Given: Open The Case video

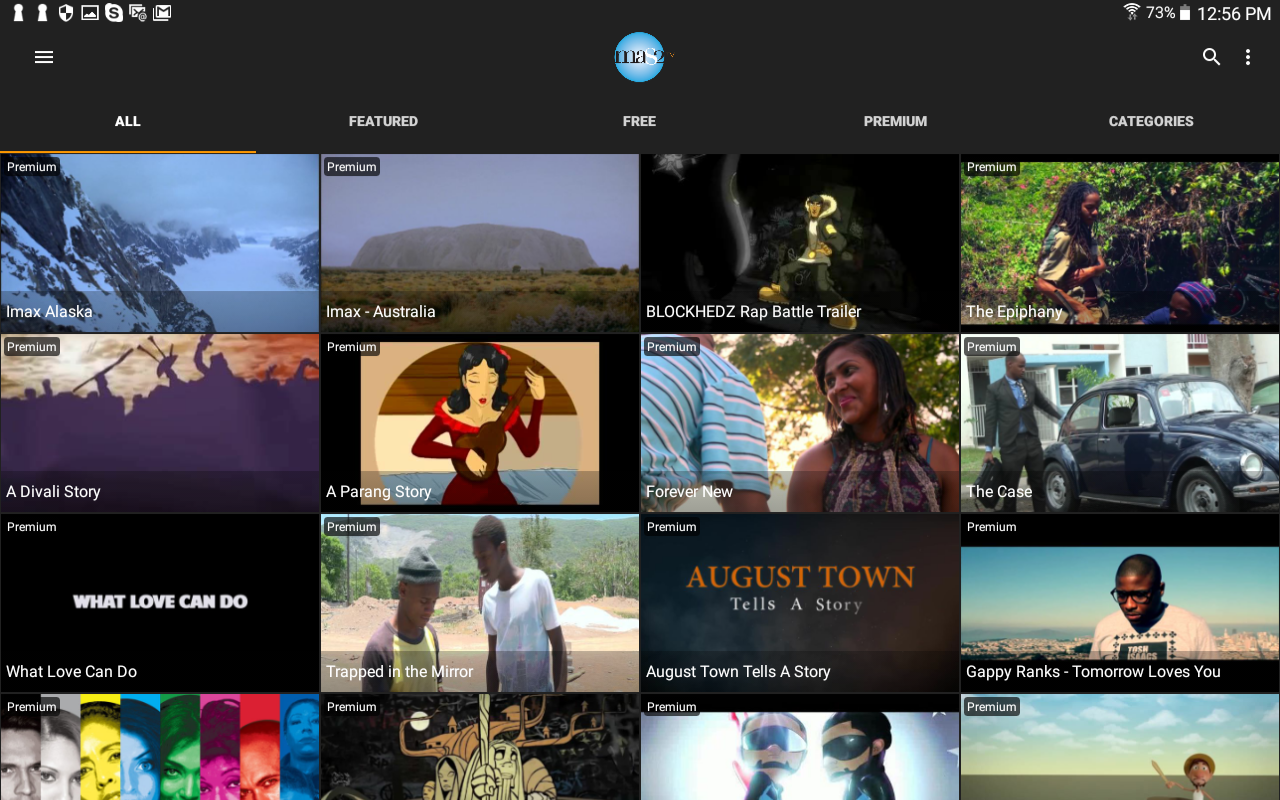Looking at the screenshot, I should coord(1120,423).
